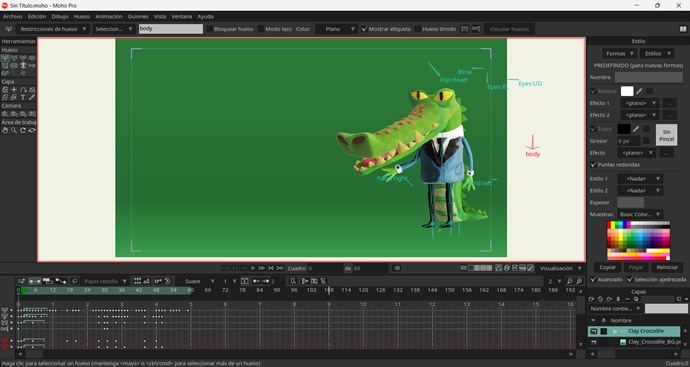Zoom out the timeline with magnifier icon
690x367 pixels.
pyautogui.click(x=570, y=281)
